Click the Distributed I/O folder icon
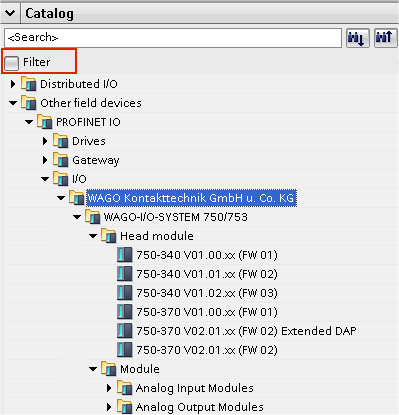Screen dimensions: 399x415 coord(28,84)
